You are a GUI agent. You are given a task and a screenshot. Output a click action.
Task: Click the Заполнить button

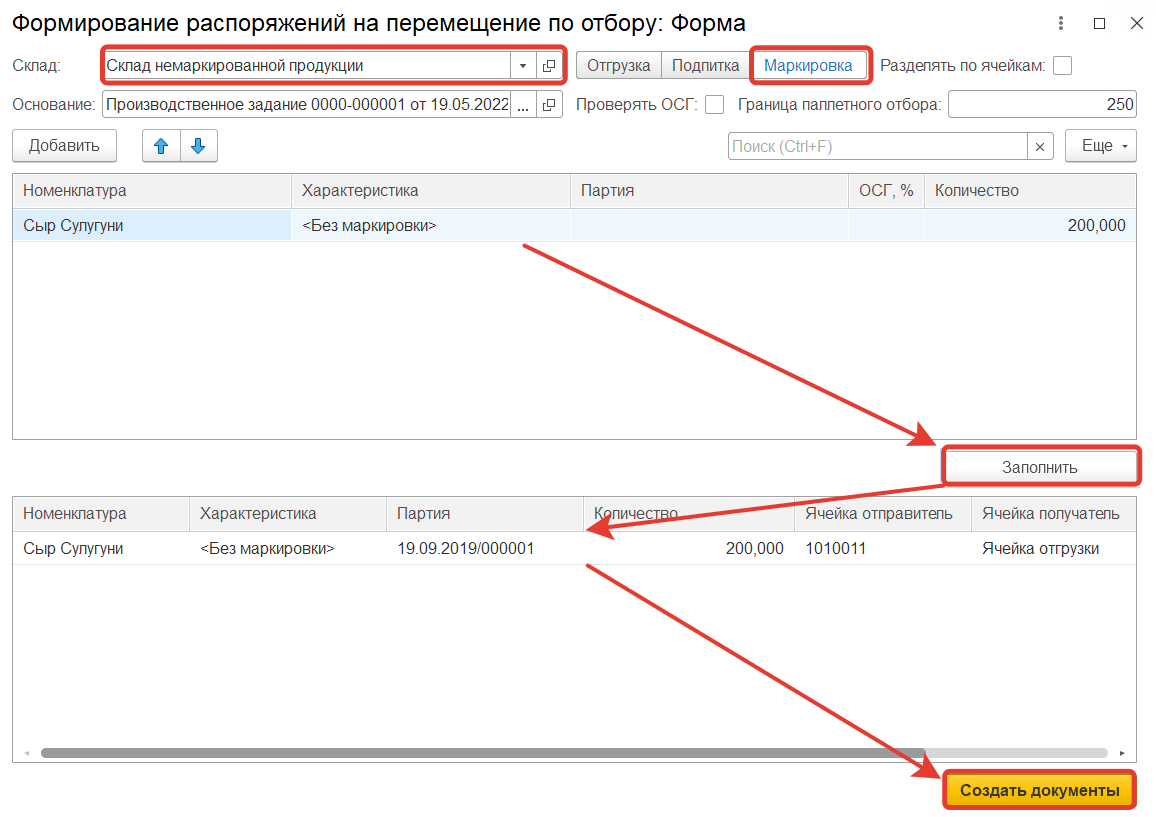tap(1040, 467)
